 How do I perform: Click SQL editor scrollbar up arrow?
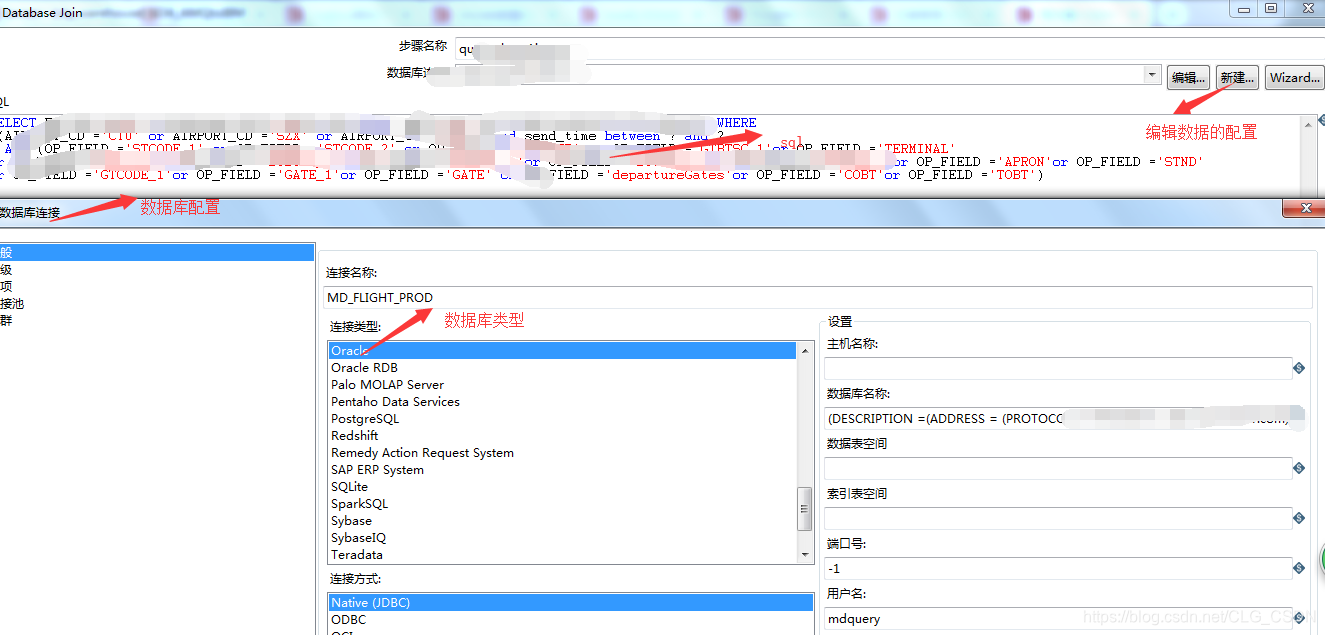coord(1308,123)
